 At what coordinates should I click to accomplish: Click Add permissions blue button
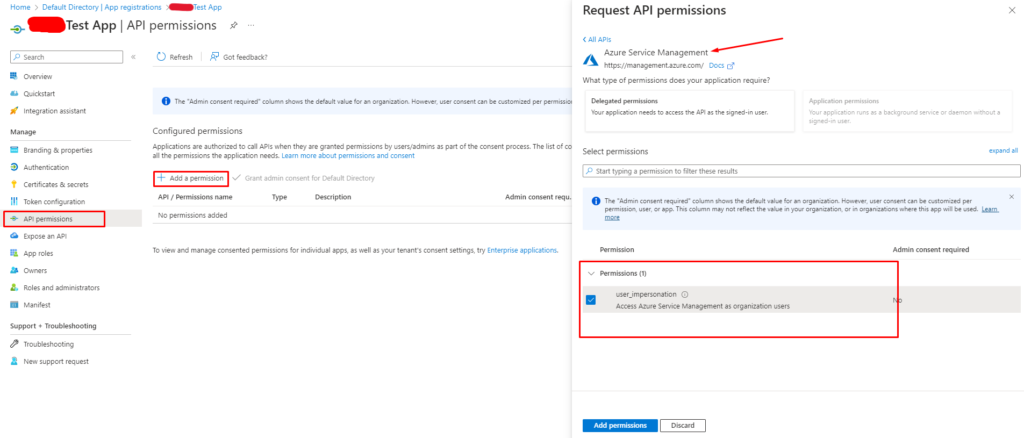click(620, 426)
